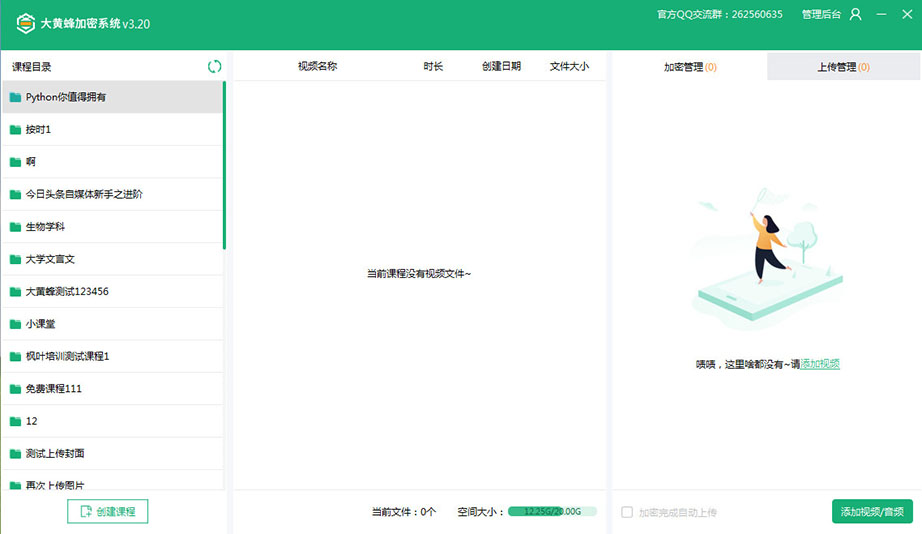Click folder icon beside 小课堂
The width and height of the screenshot is (922, 534).
pyautogui.click(x=15, y=324)
